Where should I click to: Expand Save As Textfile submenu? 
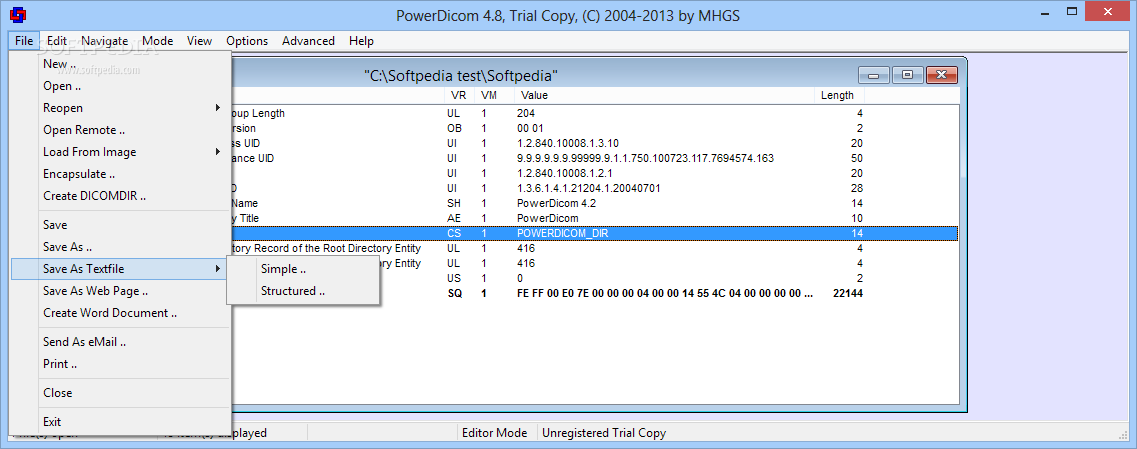coord(121,269)
